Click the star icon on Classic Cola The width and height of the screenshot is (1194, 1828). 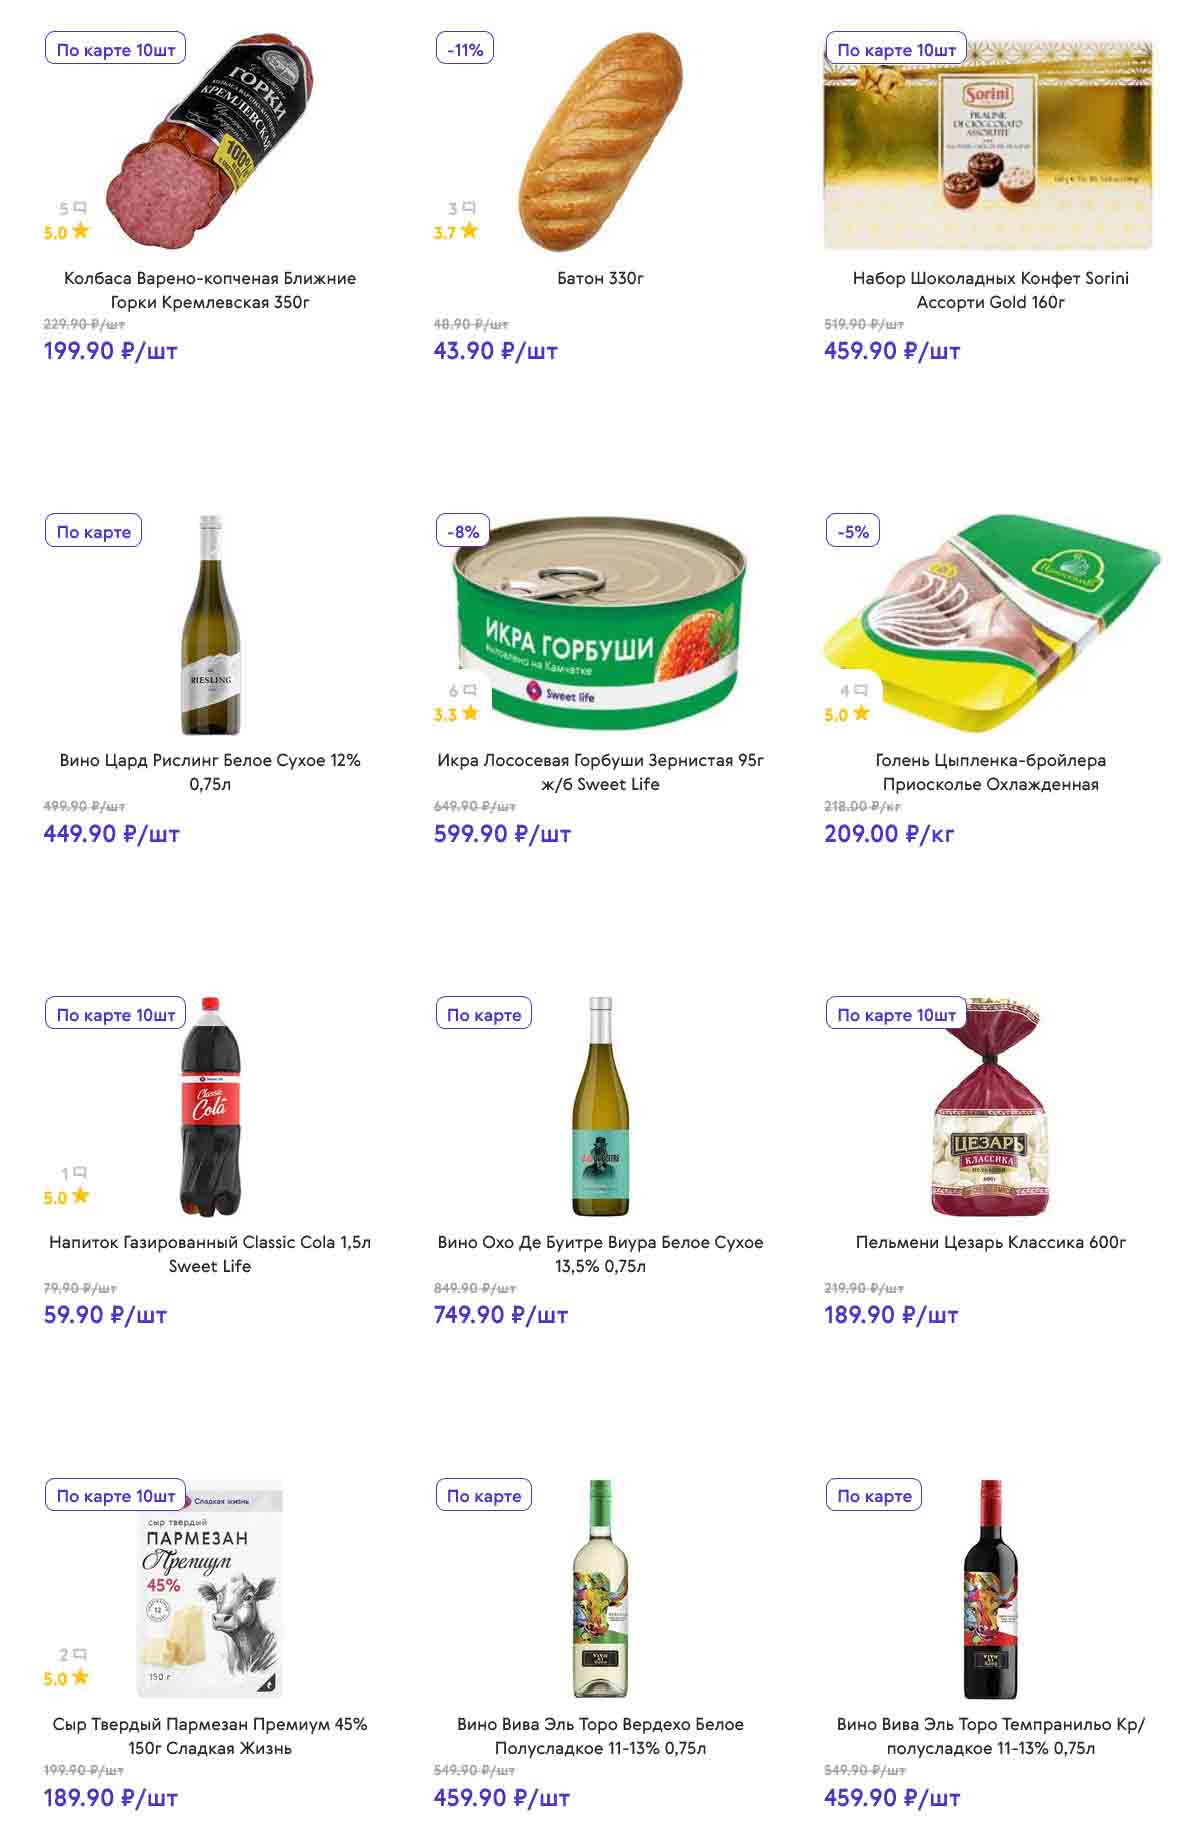(80, 1196)
